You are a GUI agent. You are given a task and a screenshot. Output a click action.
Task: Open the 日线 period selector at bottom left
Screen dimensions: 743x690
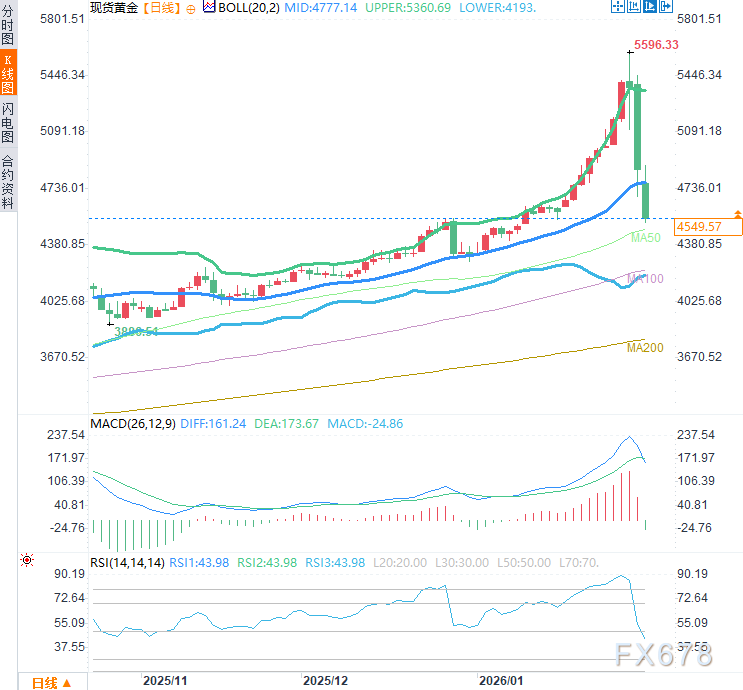pos(50,682)
